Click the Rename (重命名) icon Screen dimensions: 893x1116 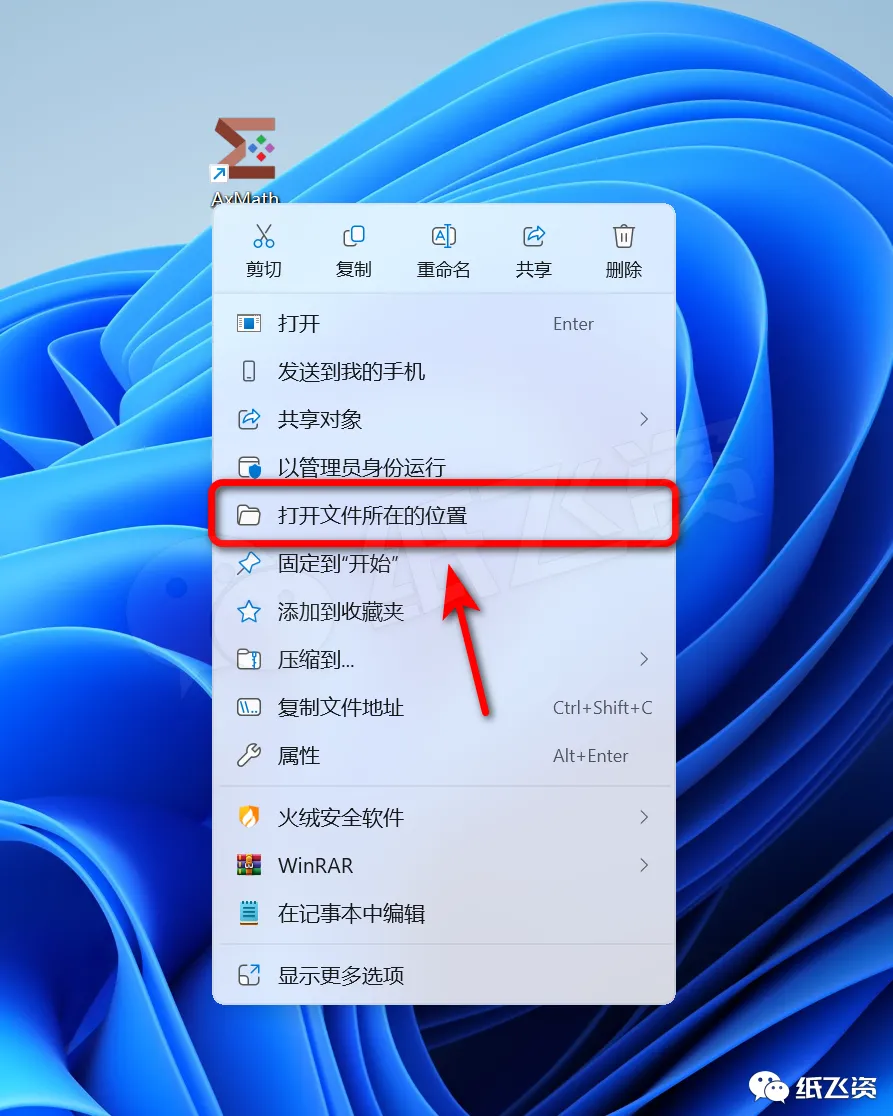click(443, 236)
